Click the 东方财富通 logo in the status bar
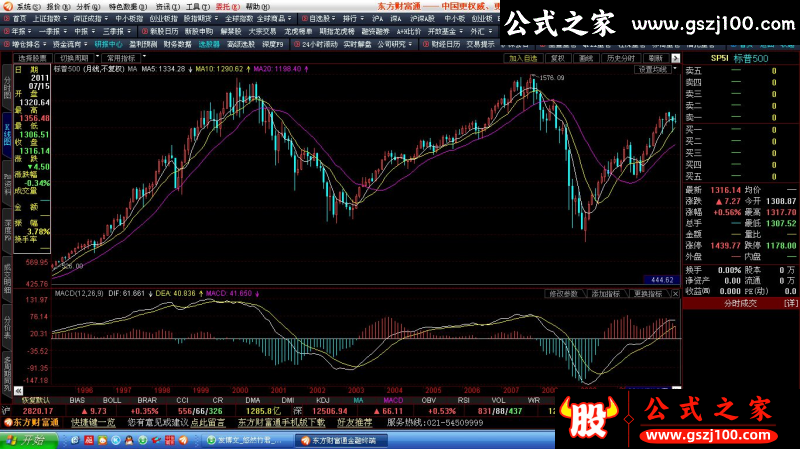800x449 pixels. tap(31, 422)
